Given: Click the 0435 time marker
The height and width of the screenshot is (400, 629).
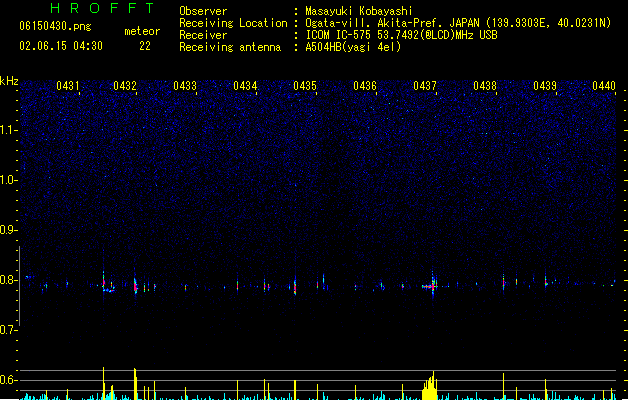Looking at the screenshot, I should (305, 86).
